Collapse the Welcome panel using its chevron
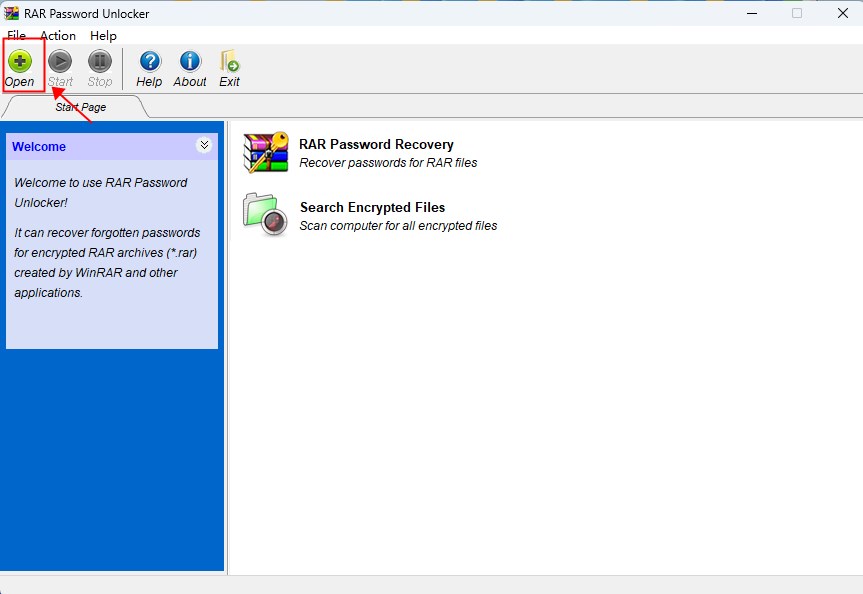This screenshot has width=863, height=594. click(x=204, y=145)
